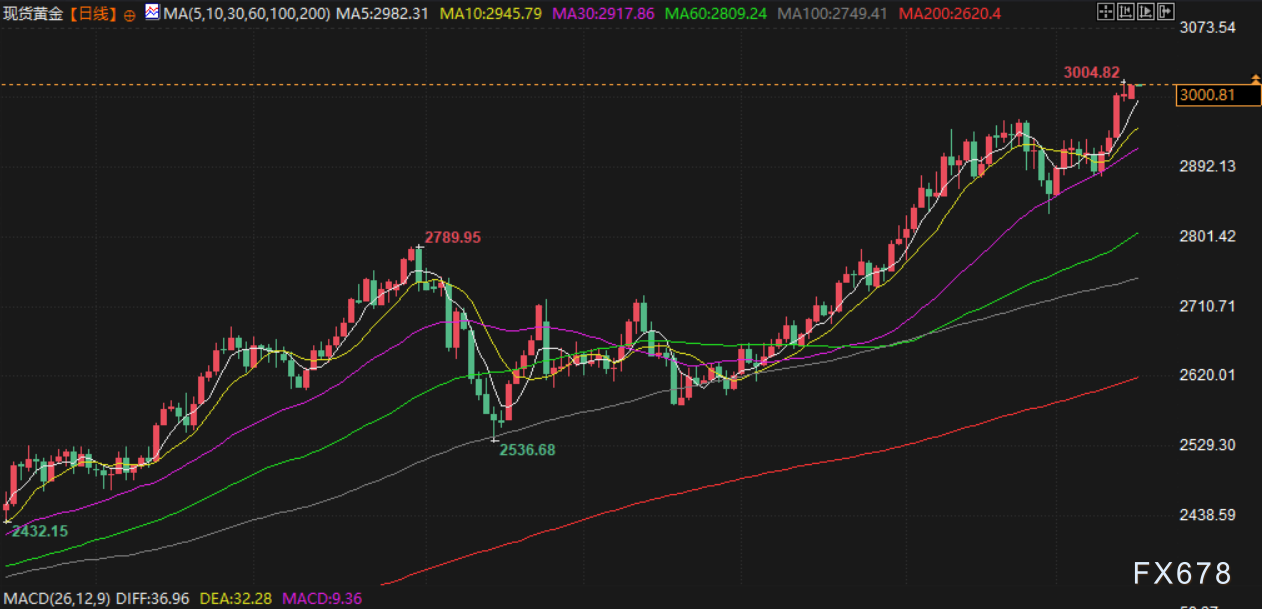This screenshot has width=1262, height=609.
Task: Click the 2536.68 low price marker
Action: pyautogui.click(x=527, y=450)
